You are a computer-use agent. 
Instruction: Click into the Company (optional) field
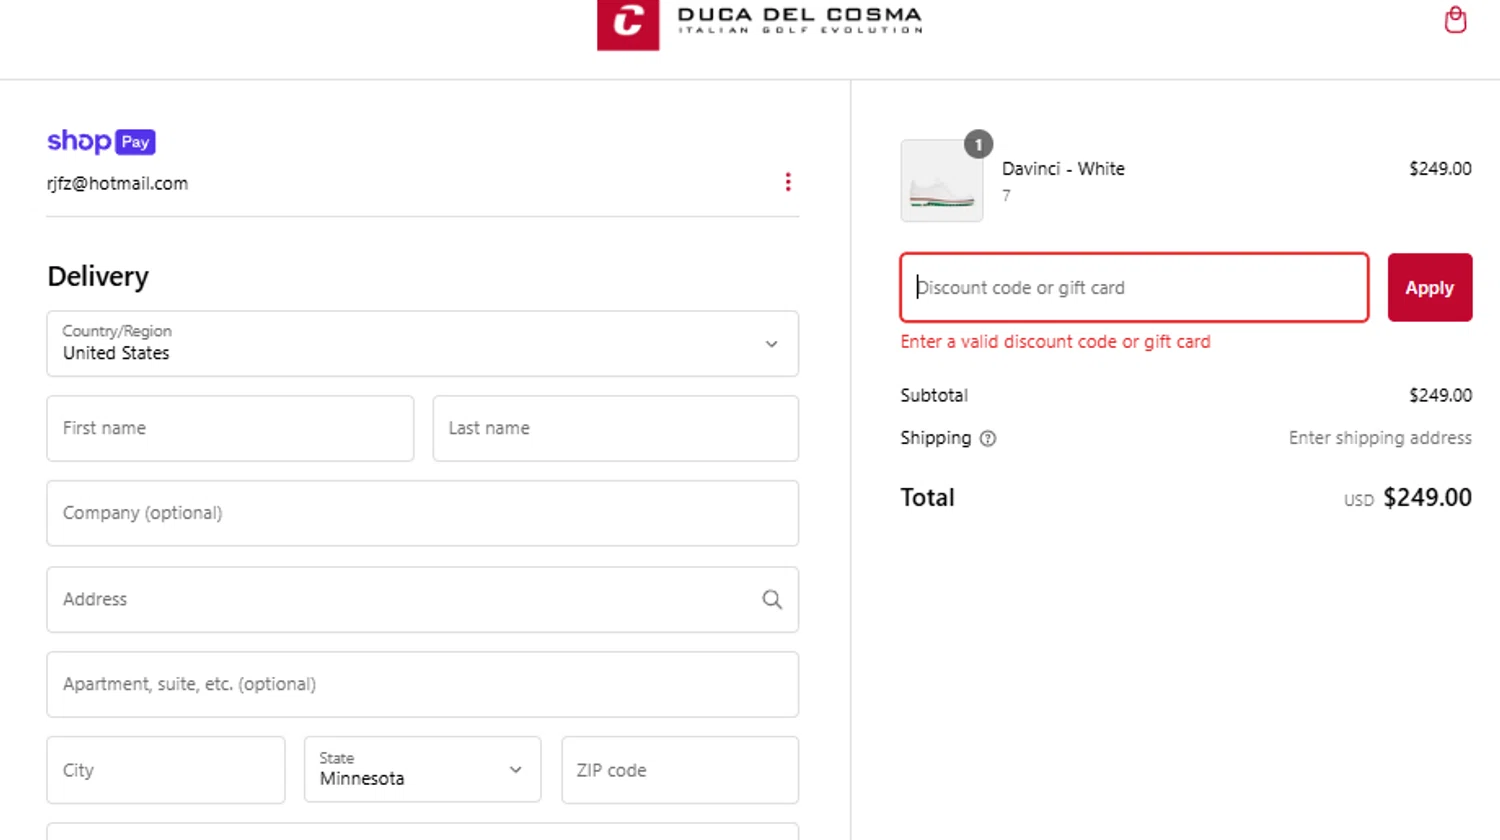(422, 513)
